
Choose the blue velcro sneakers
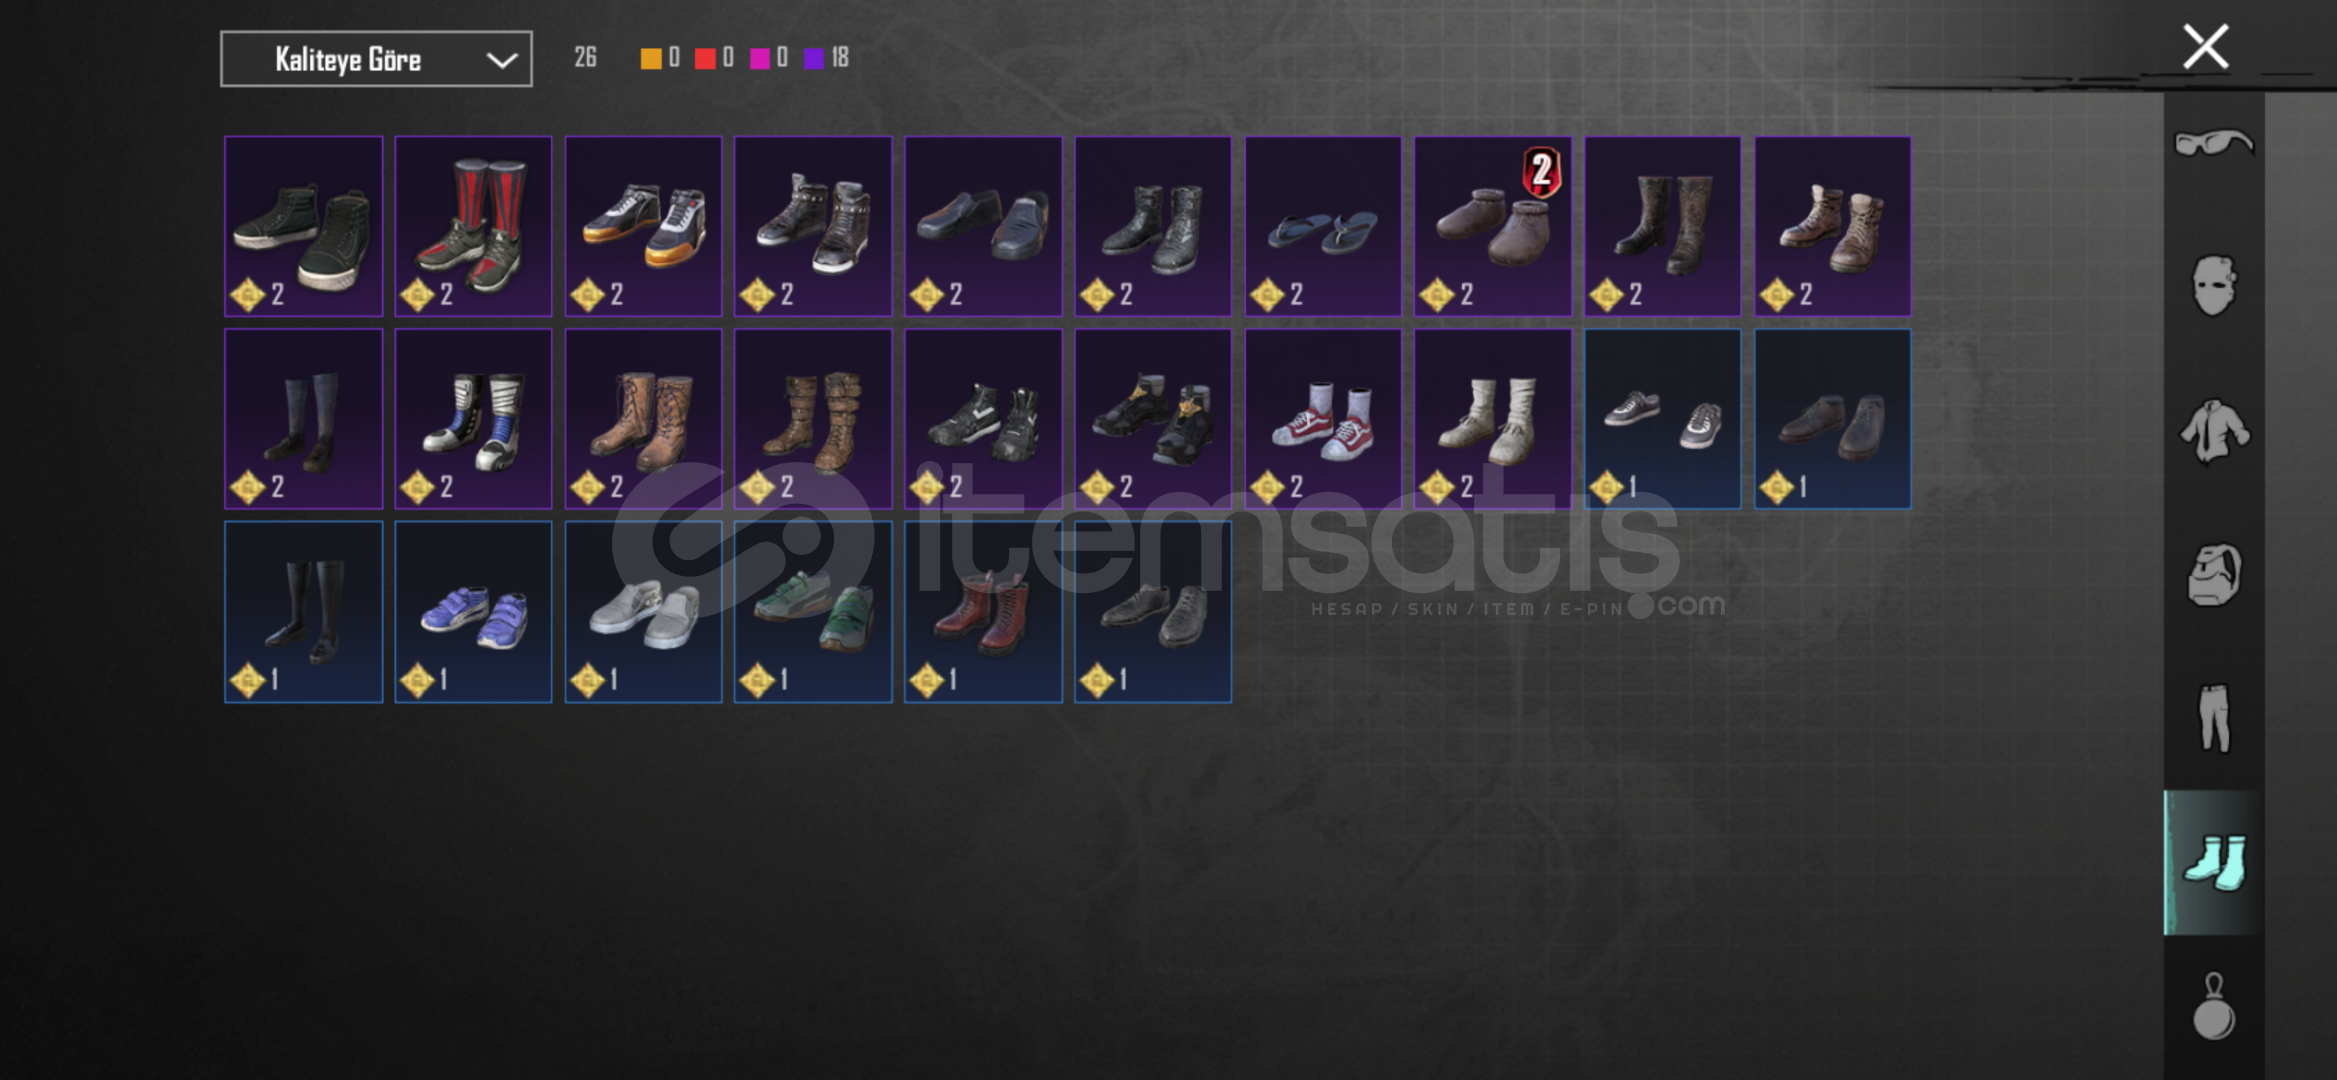[x=473, y=612]
